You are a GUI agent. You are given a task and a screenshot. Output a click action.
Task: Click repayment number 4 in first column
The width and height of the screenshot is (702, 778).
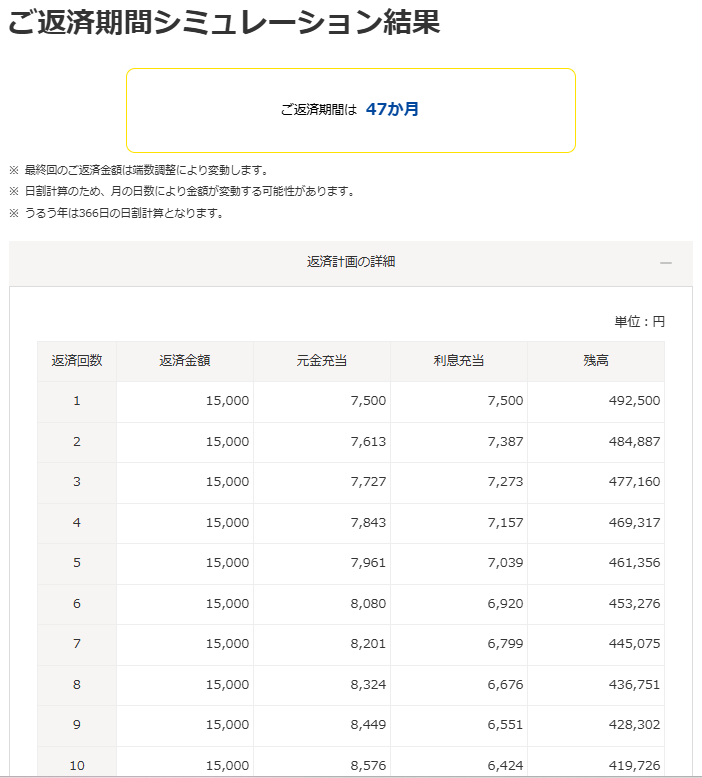point(77,522)
